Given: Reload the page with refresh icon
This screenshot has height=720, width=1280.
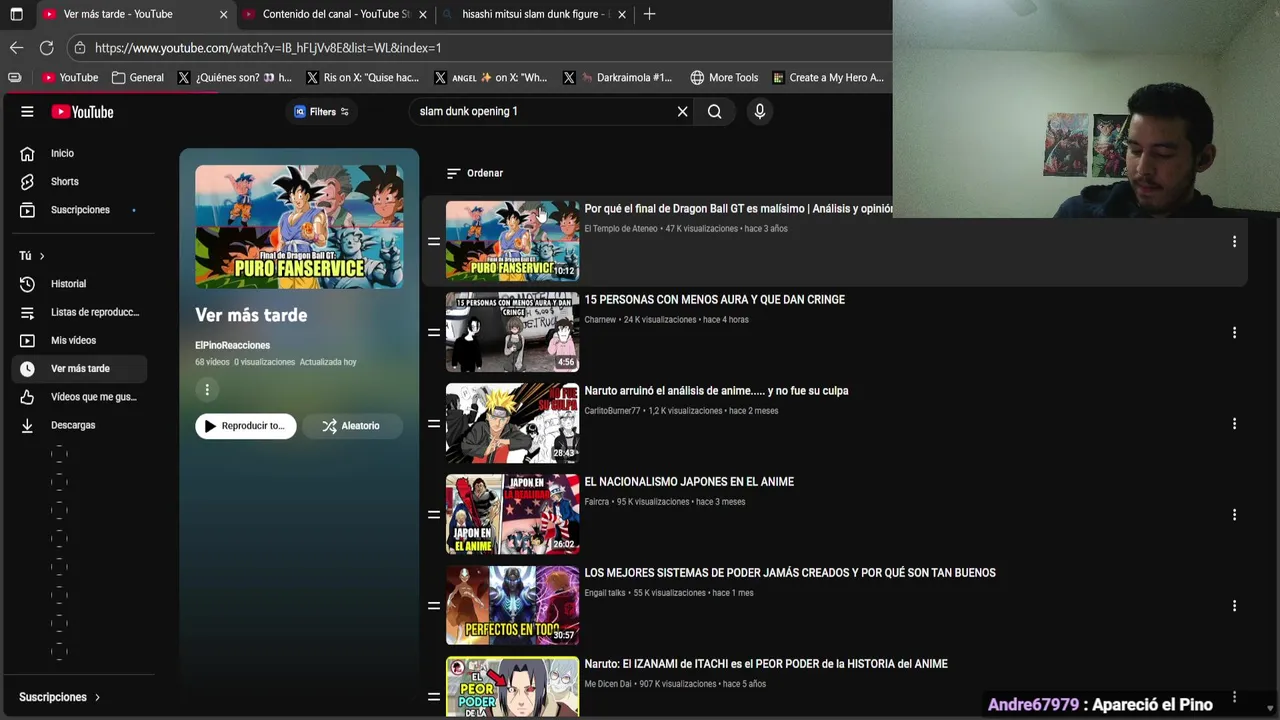Looking at the screenshot, I should point(46,48).
